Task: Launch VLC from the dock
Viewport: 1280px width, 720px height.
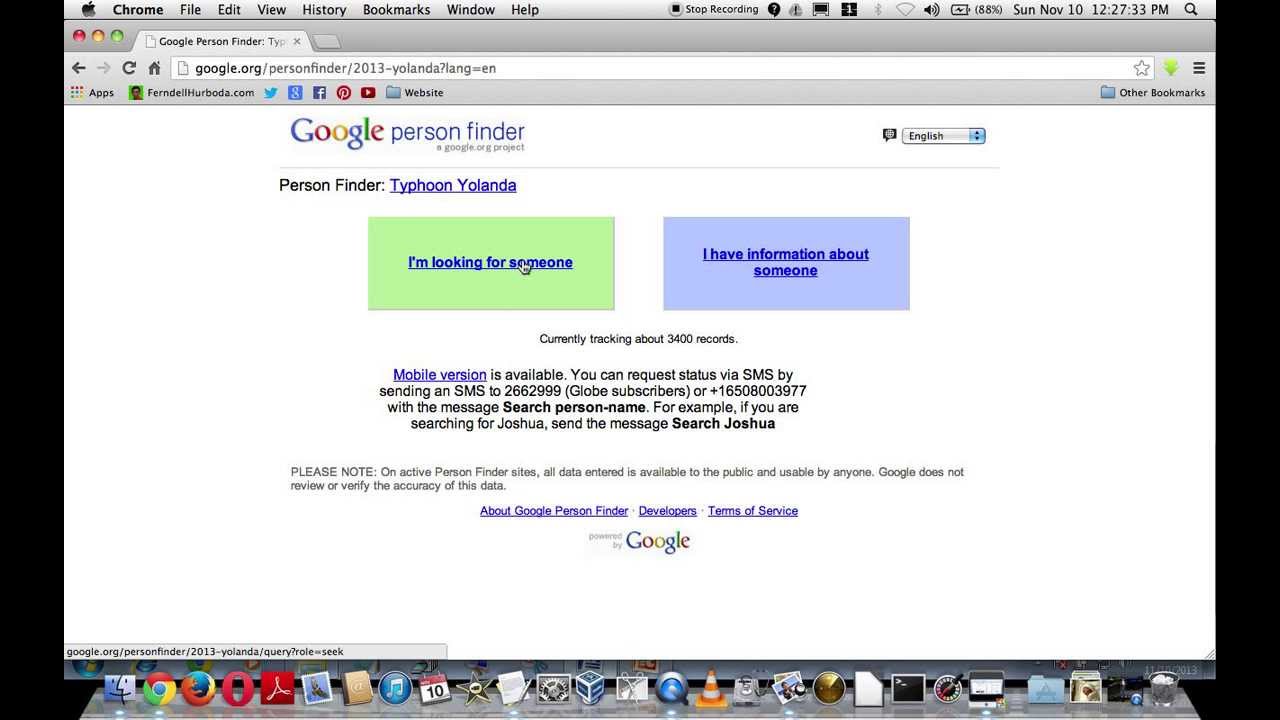Action: [711, 688]
